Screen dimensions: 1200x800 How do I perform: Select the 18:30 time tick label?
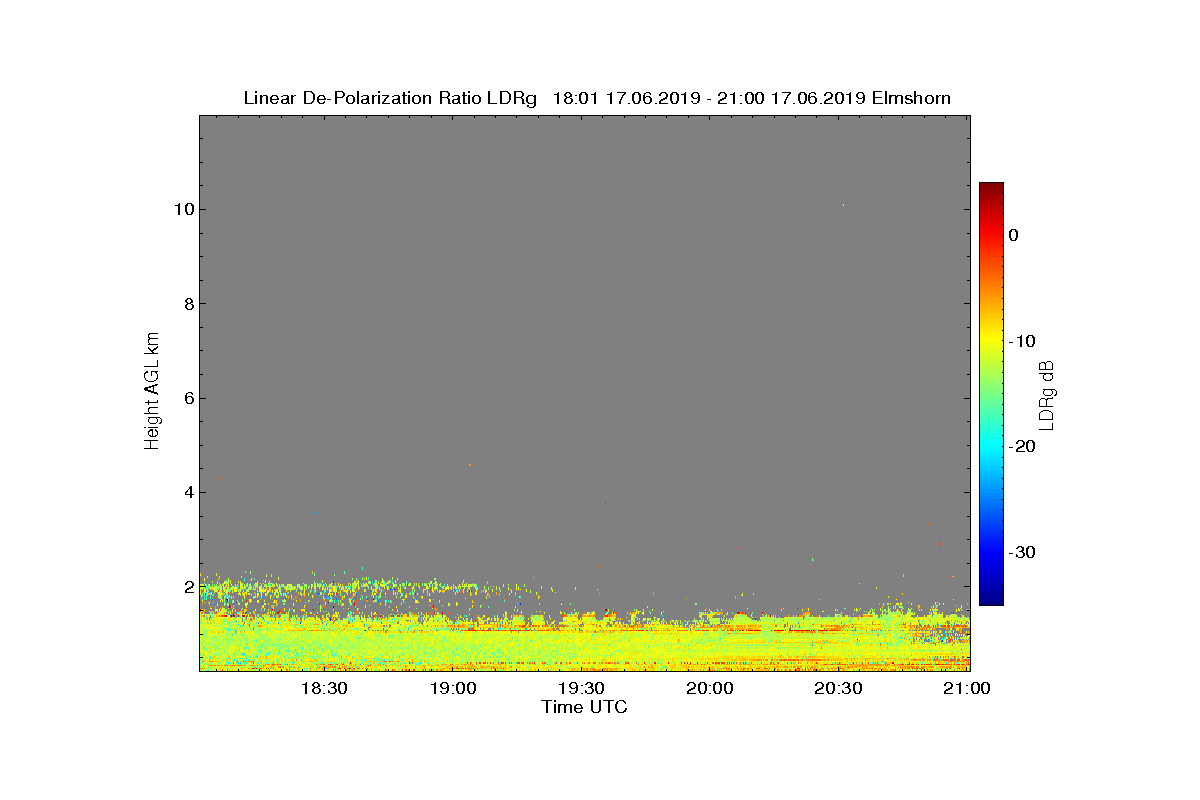pyautogui.click(x=323, y=688)
